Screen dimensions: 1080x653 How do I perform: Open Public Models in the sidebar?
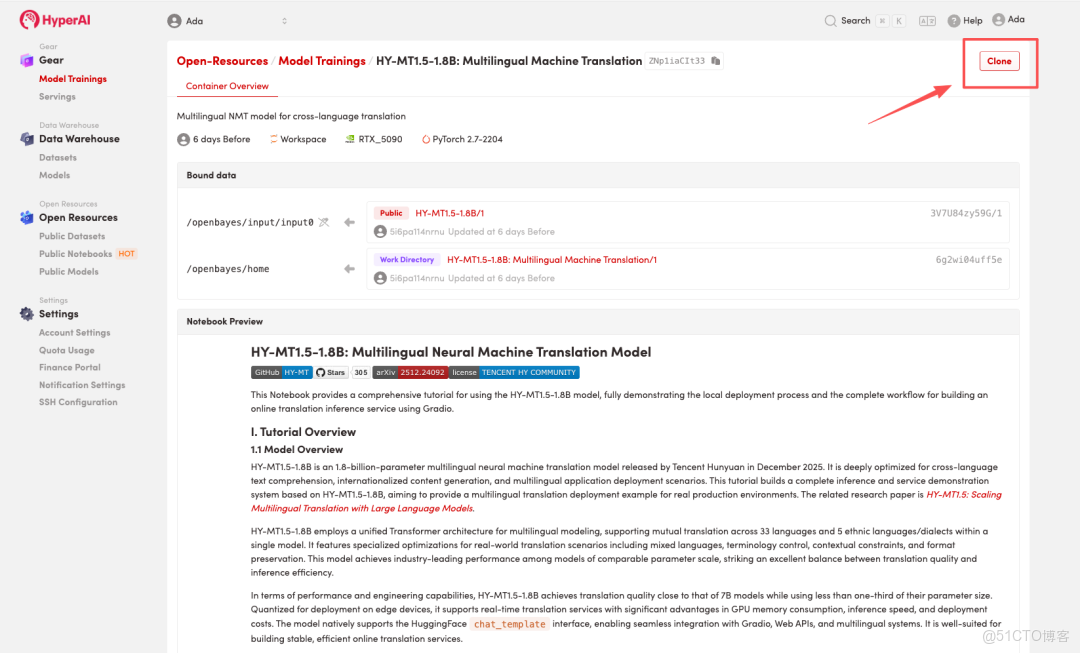pyautogui.click(x=69, y=271)
